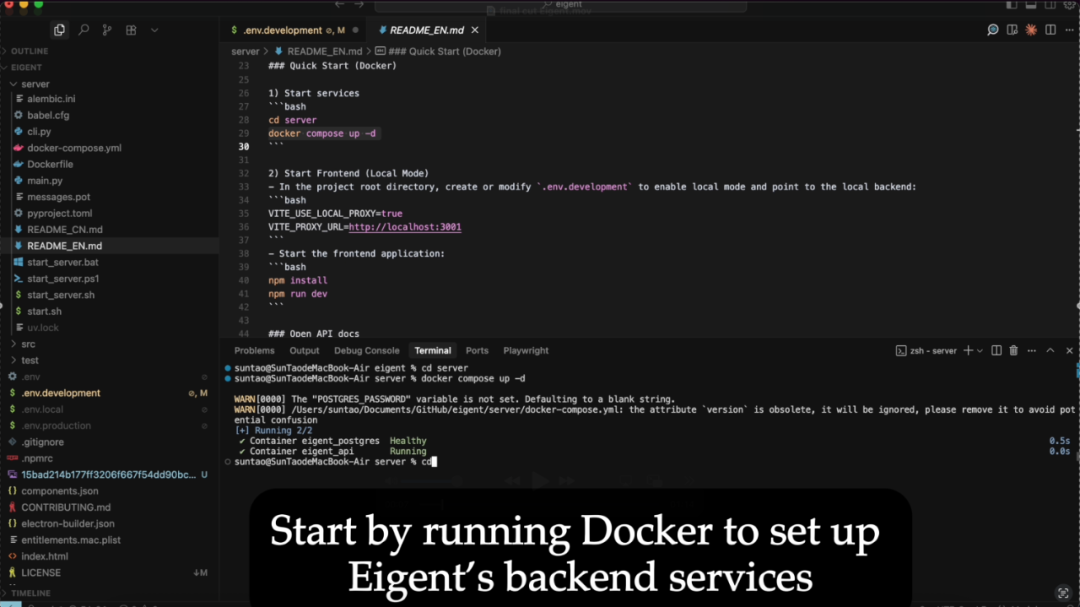Open uv.lock file
This screenshot has height=607, width=1080.
tap(43, 328)
